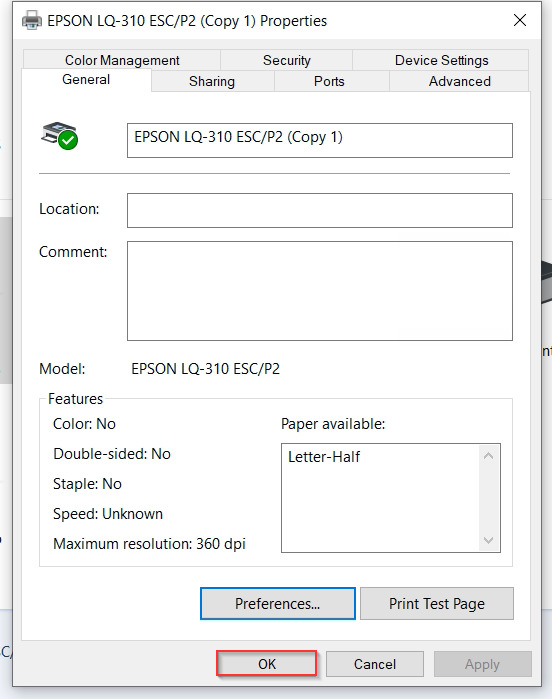Close the Properties dialog with X
Image resolution: width=552 pixels, height=699 pixels.
[x=519, y=20]
